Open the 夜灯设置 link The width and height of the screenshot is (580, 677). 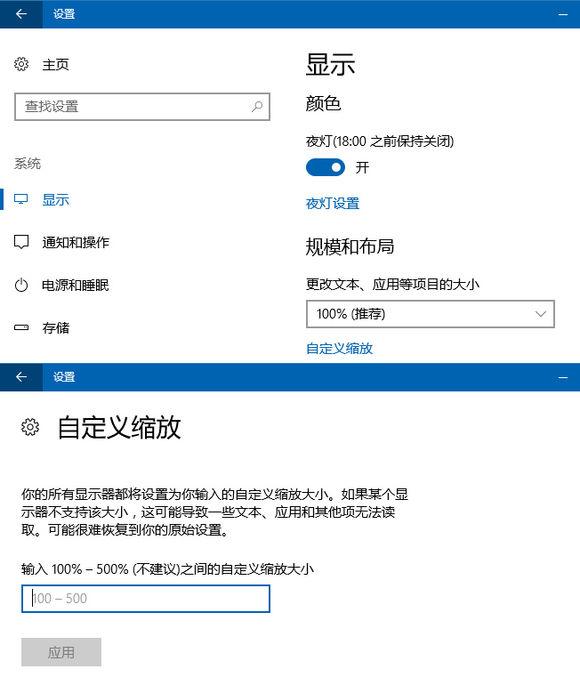(333, 203)
